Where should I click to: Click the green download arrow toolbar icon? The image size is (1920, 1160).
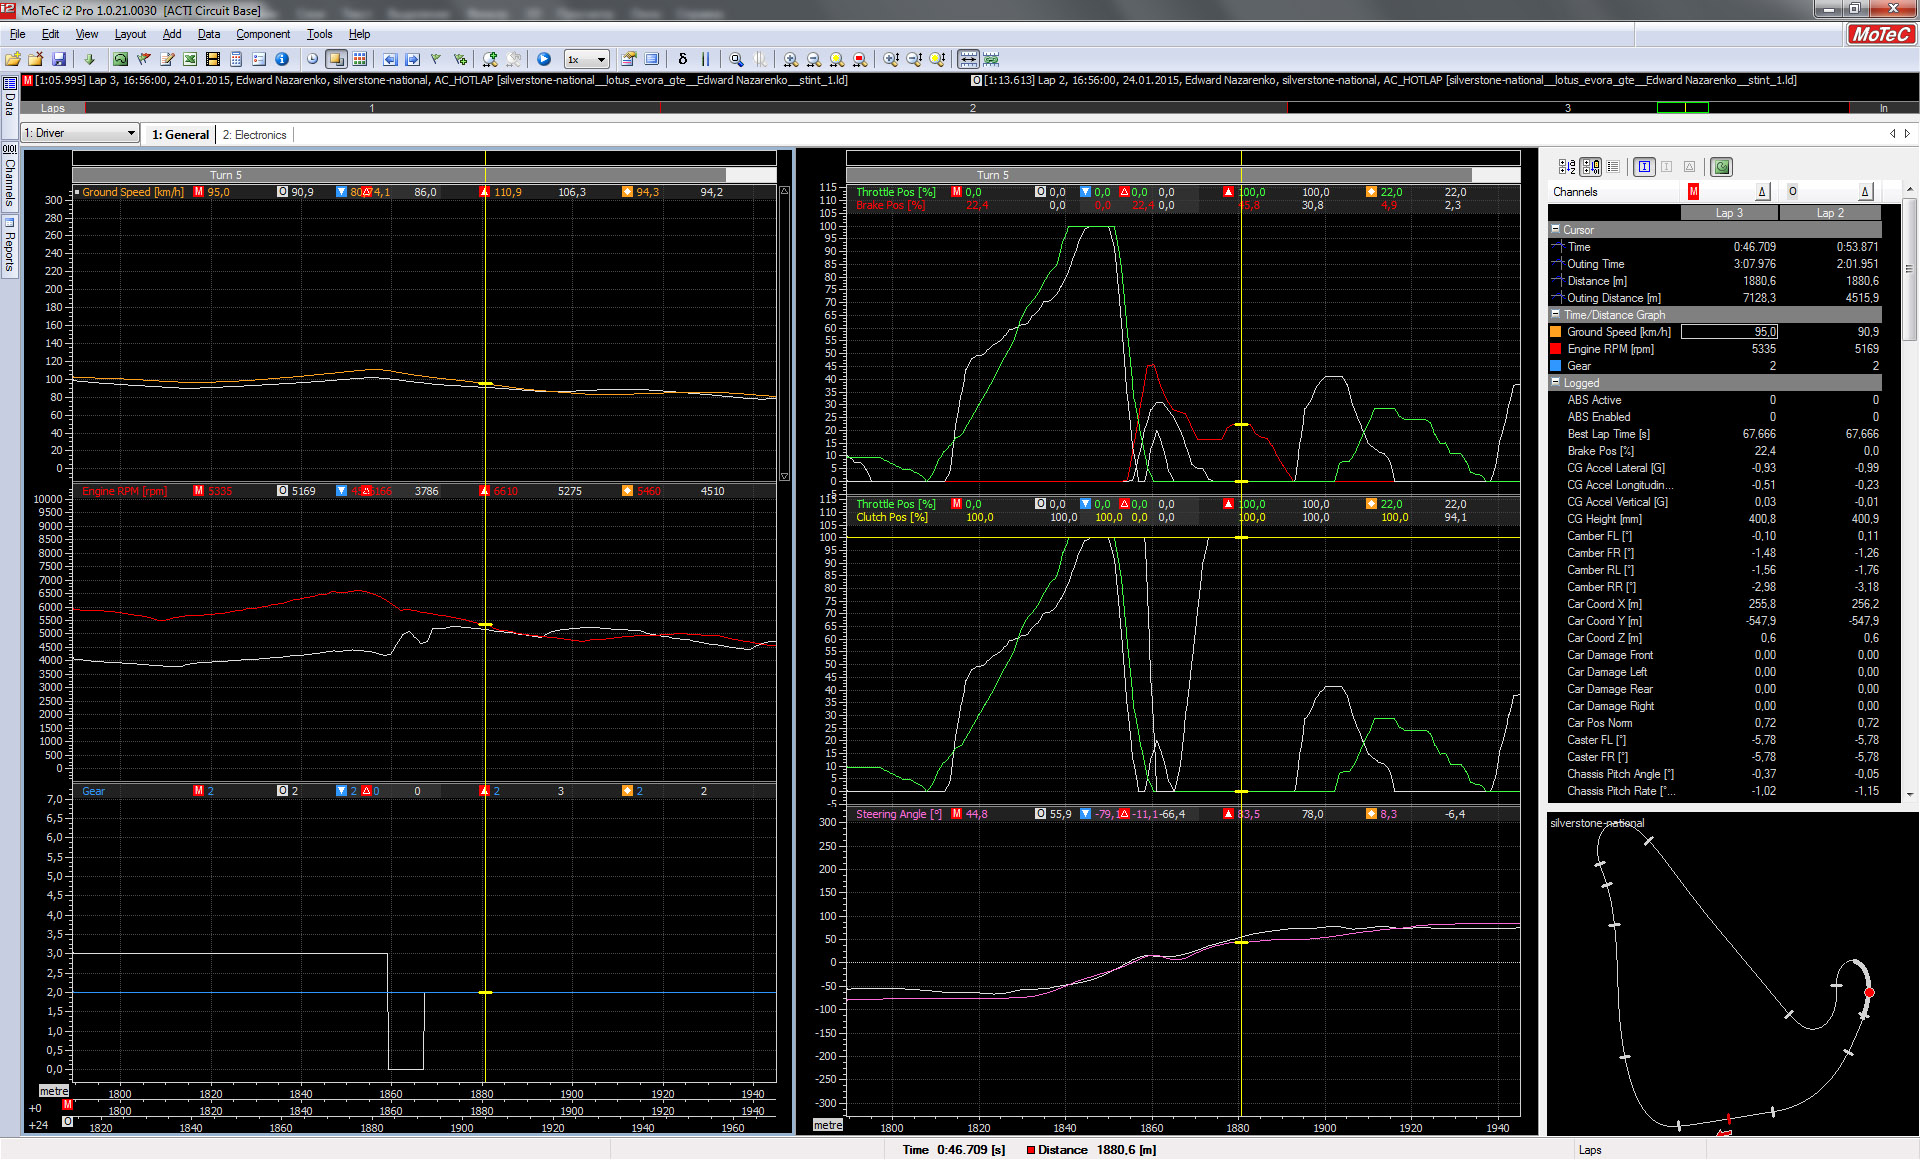click(x=89, y=59)
